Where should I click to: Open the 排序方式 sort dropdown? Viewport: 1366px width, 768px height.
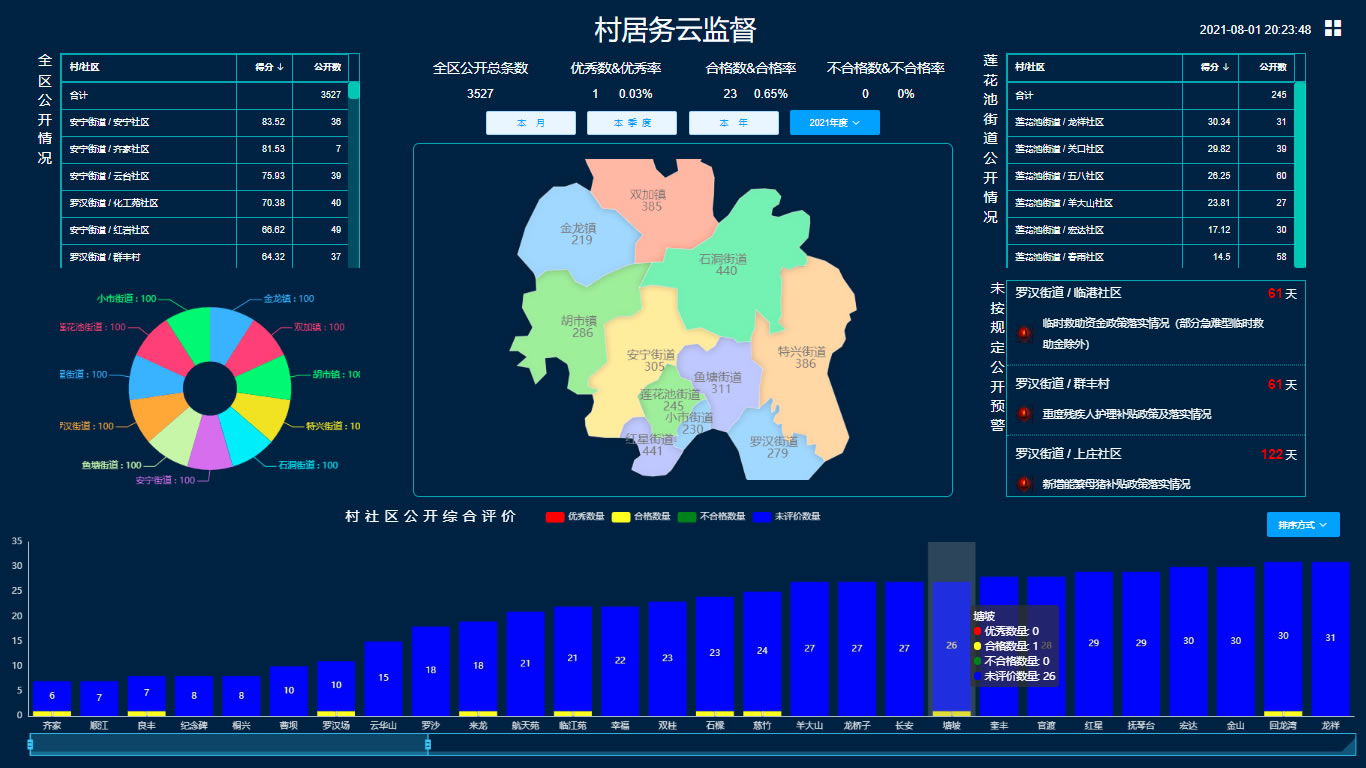tap(1302, 525)
